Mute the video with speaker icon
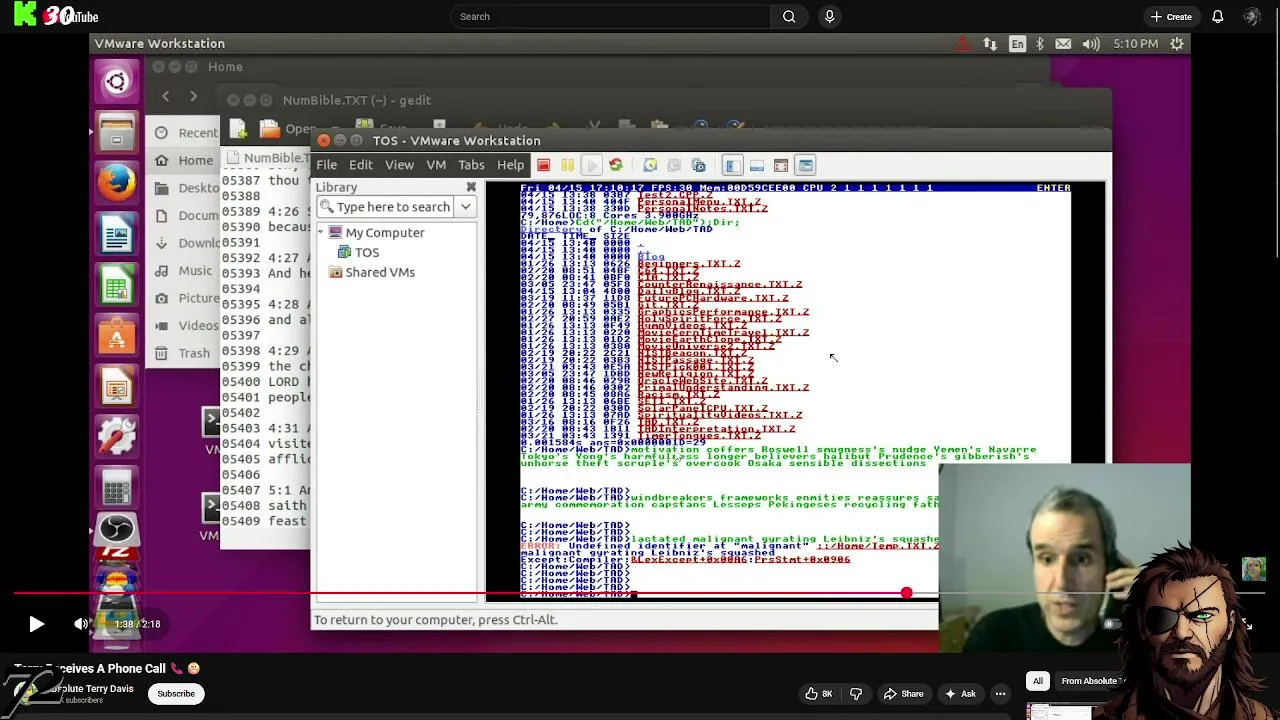Image resolution: width=1280 pixels, height=720 pixels. [81, 624]
